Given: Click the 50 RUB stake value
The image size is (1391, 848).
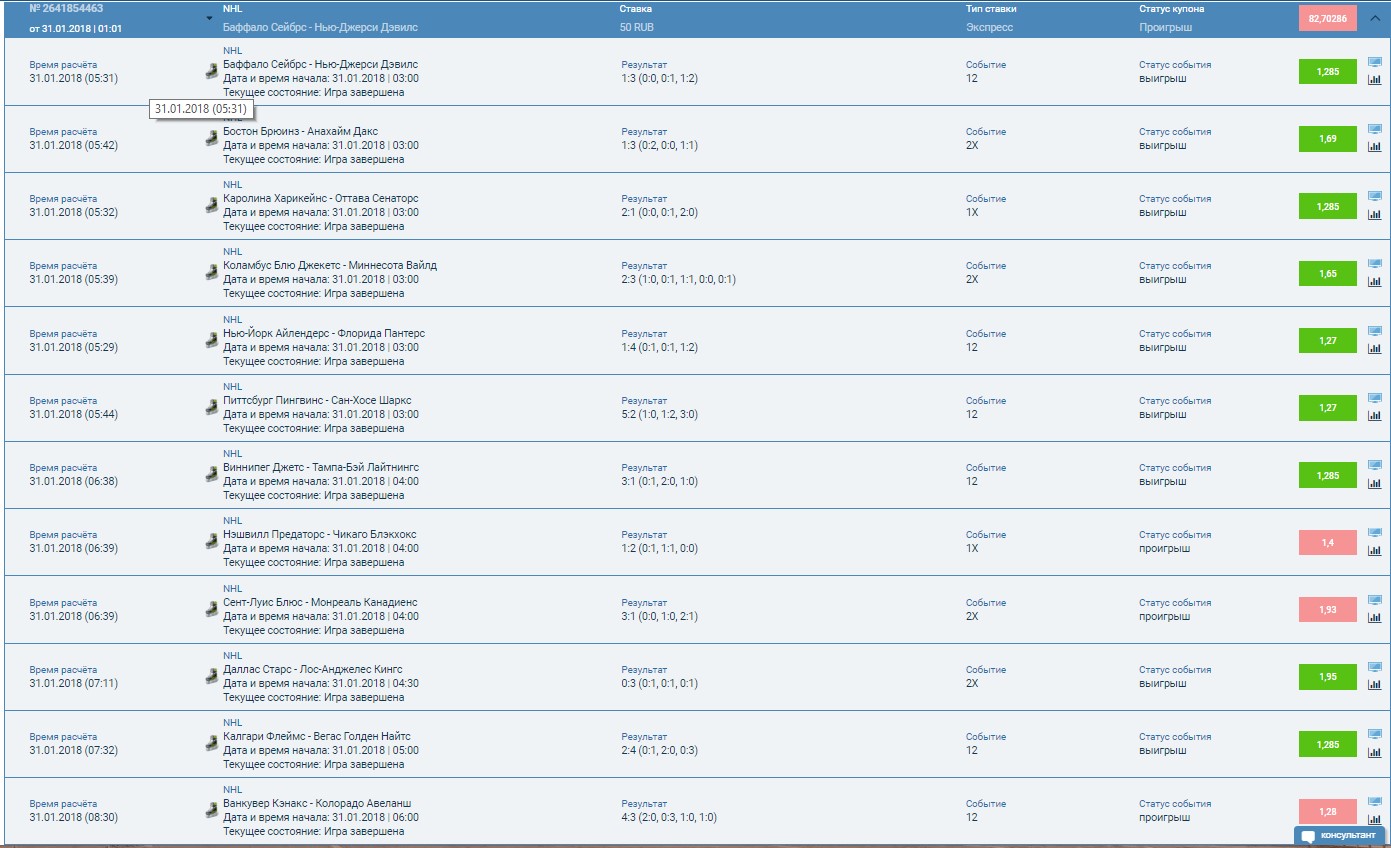Looking at the screenshot, I should pyautogui.click(x=637, y=28).
